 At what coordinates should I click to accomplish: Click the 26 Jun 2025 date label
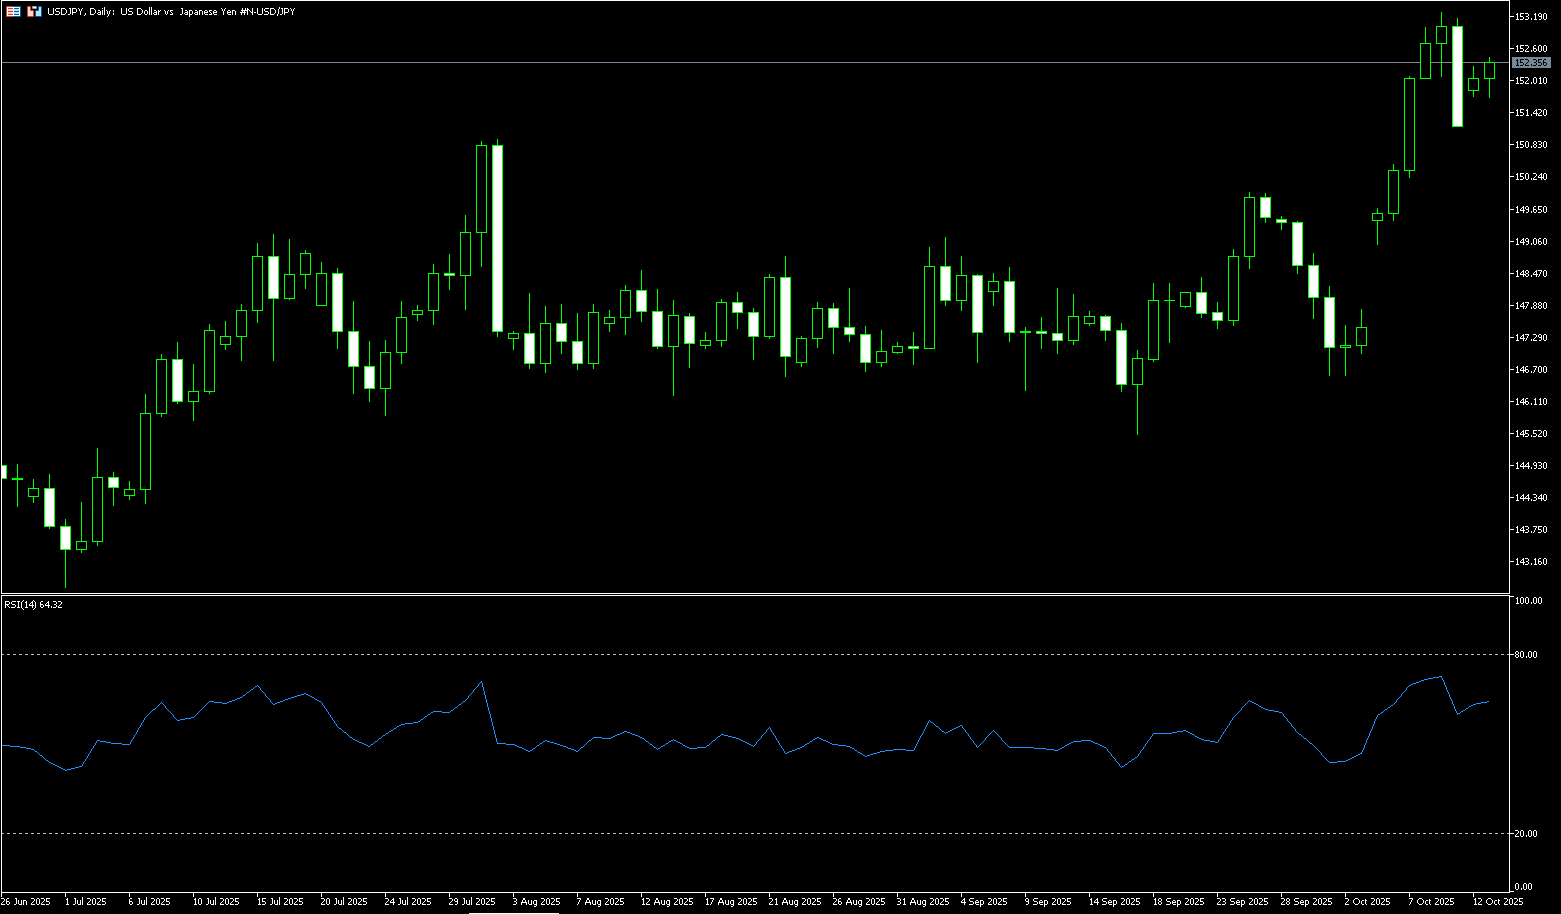click(26, 902)
